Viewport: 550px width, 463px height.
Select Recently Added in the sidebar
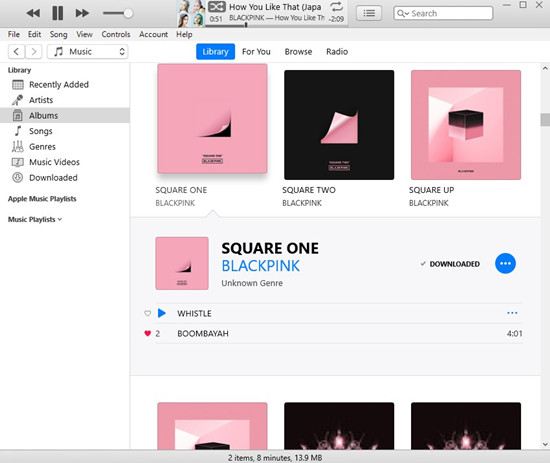[x=65, y=85]
